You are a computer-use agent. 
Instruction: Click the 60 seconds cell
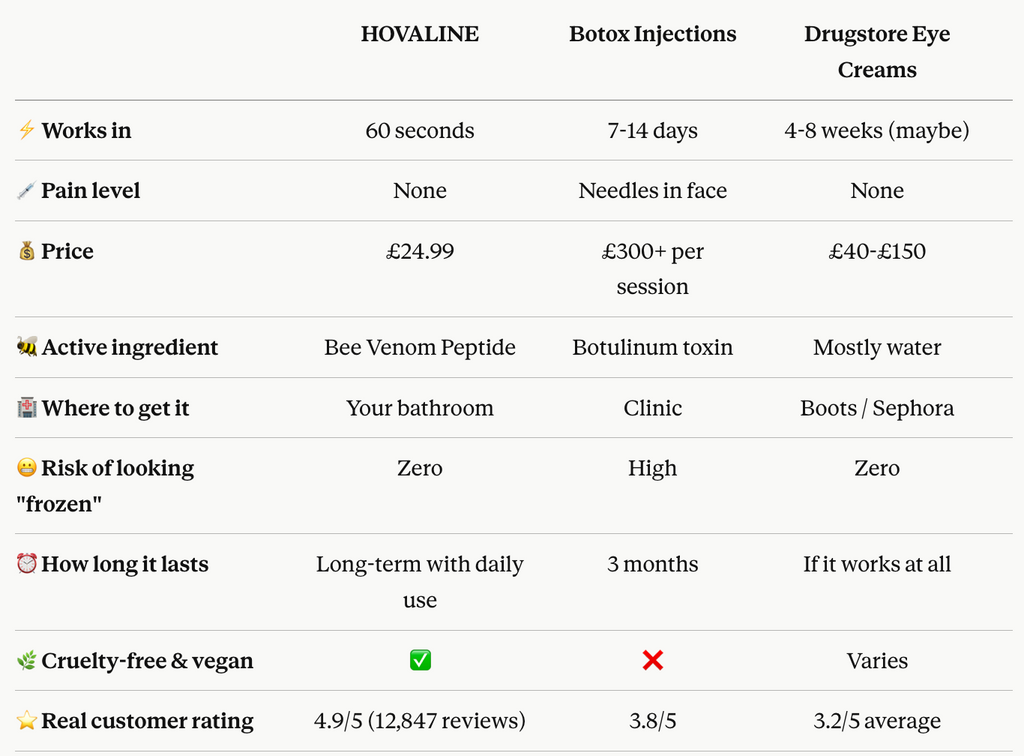(420, 131)
